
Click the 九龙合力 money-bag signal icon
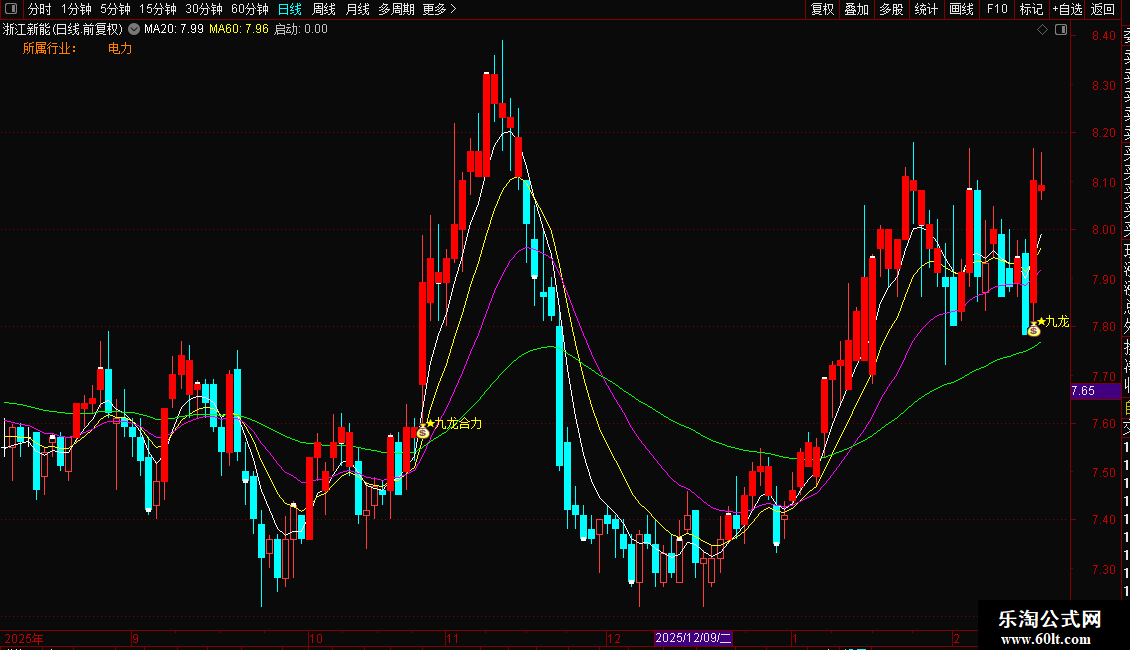[x=423, y=432]
